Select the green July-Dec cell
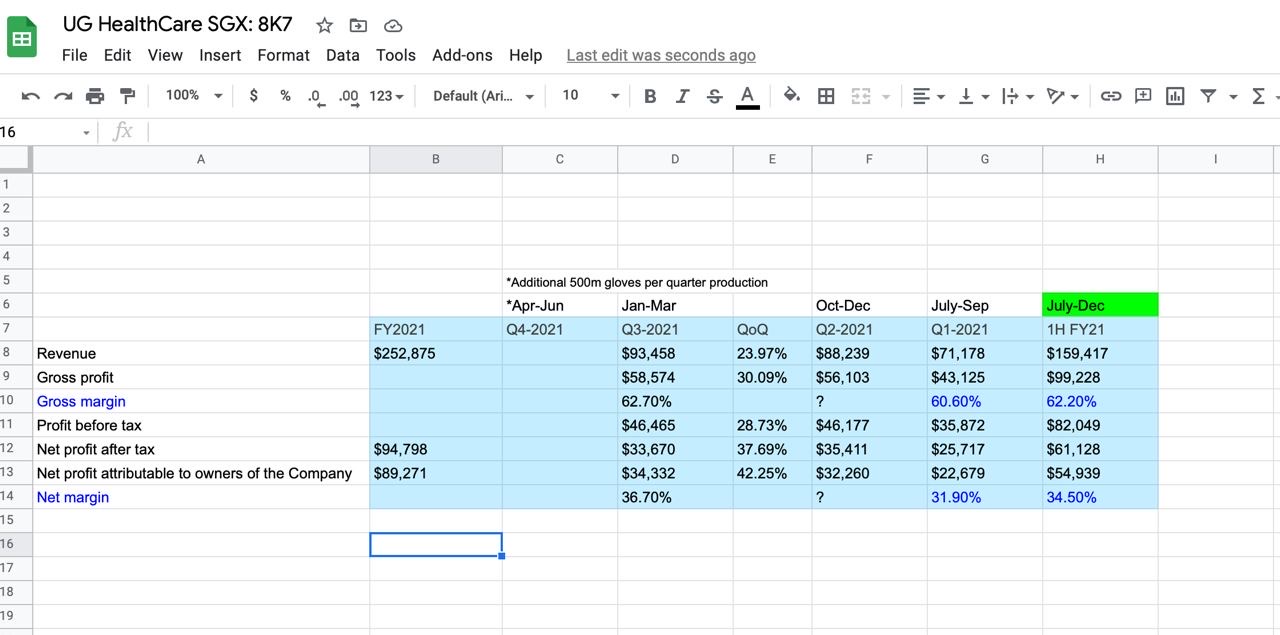 click(x=1099, y=305)
